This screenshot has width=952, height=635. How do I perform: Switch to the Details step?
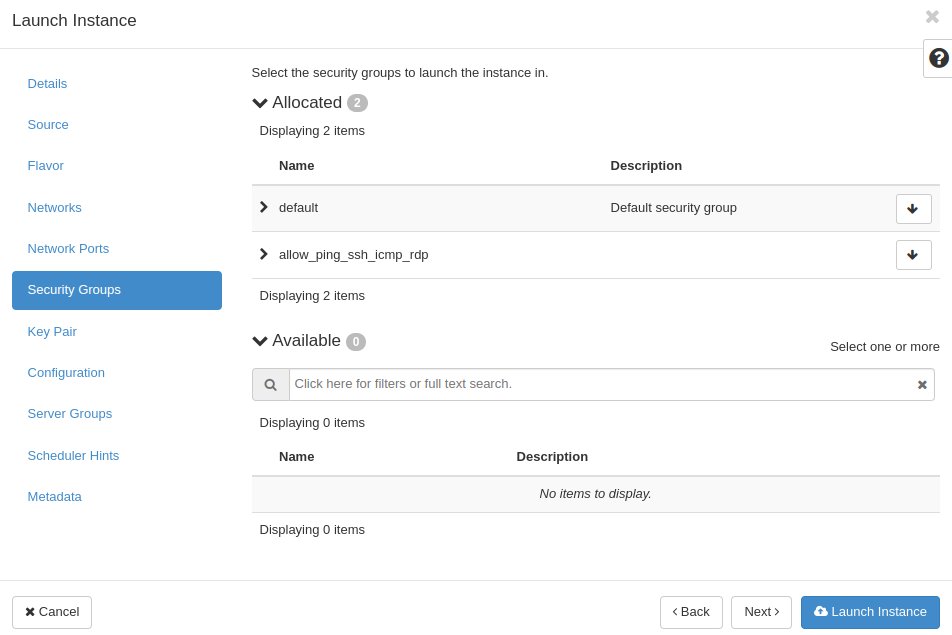[47, 84]
